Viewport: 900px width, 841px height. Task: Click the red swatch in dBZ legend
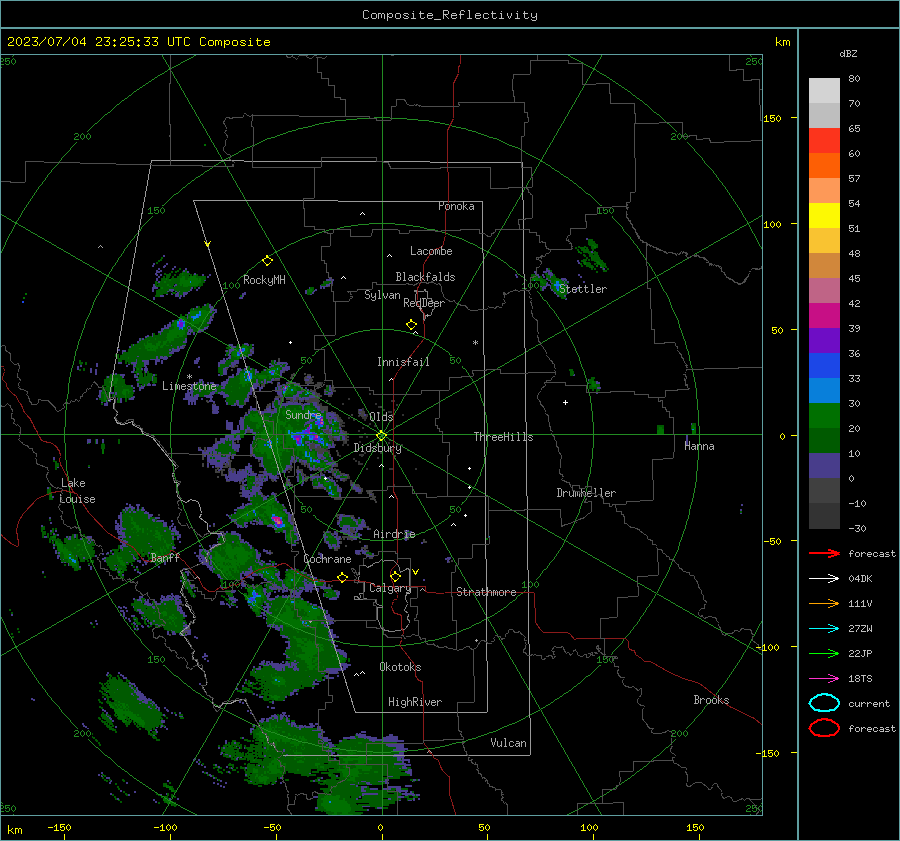824,141
